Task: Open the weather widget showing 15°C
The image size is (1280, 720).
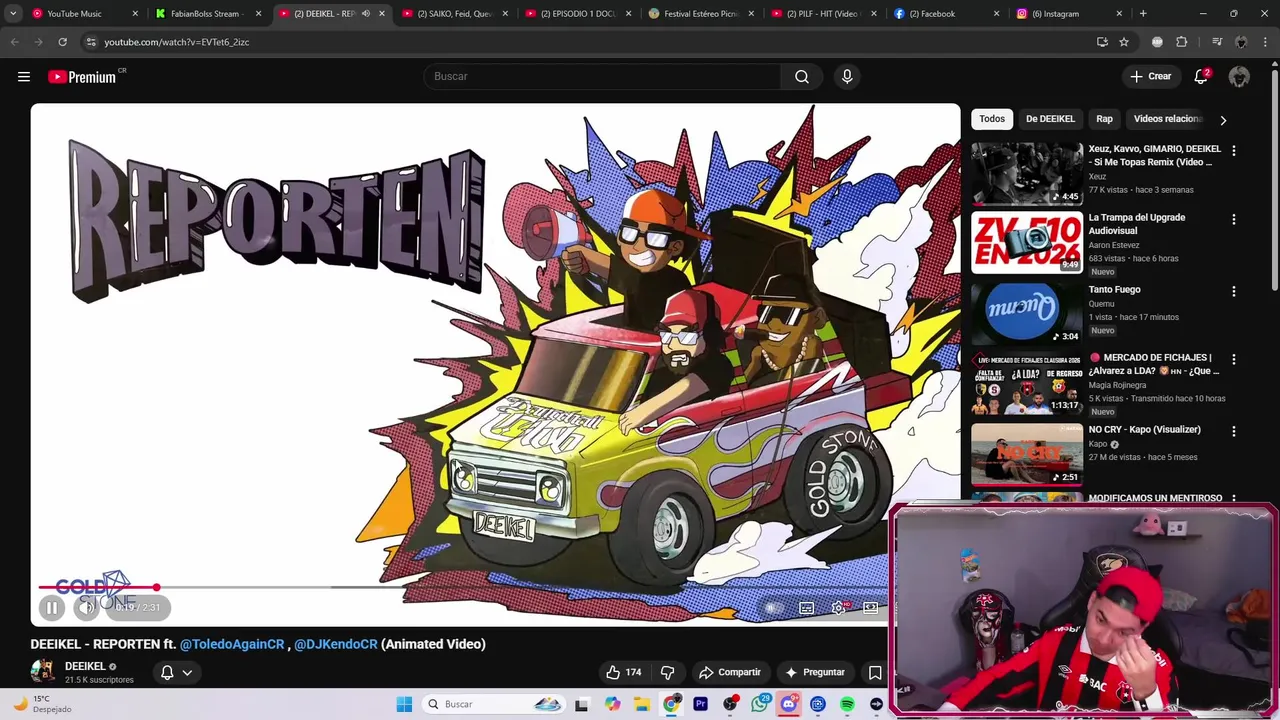Action: click(x=42, y=704)
